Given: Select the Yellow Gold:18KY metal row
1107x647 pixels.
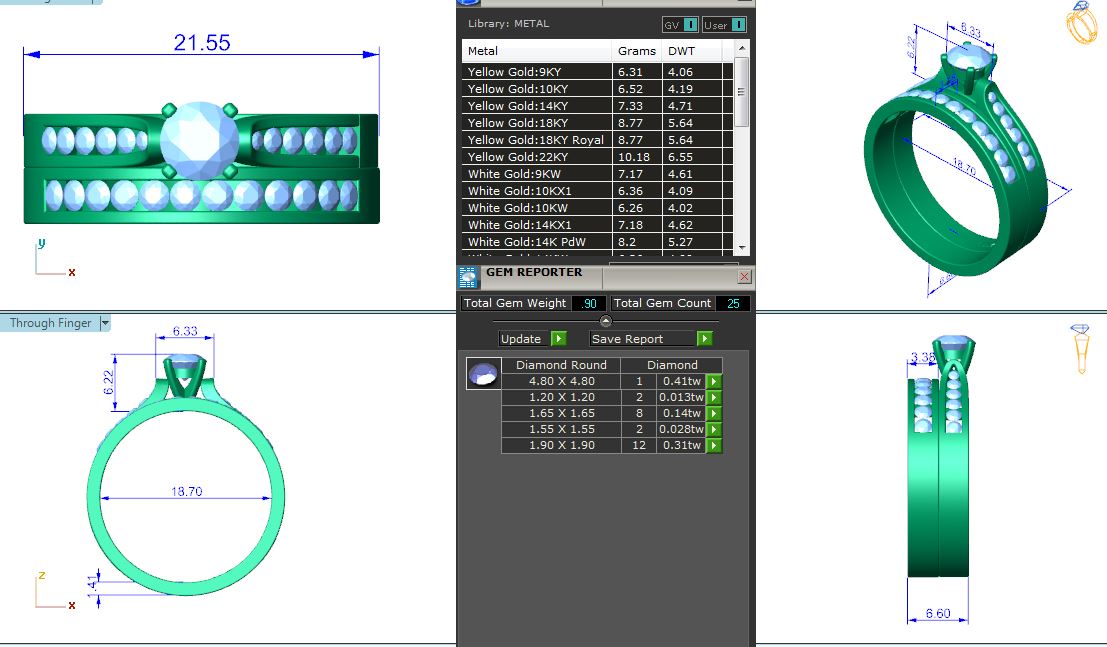Looking at the screenshot, I should tap(536, 123).
